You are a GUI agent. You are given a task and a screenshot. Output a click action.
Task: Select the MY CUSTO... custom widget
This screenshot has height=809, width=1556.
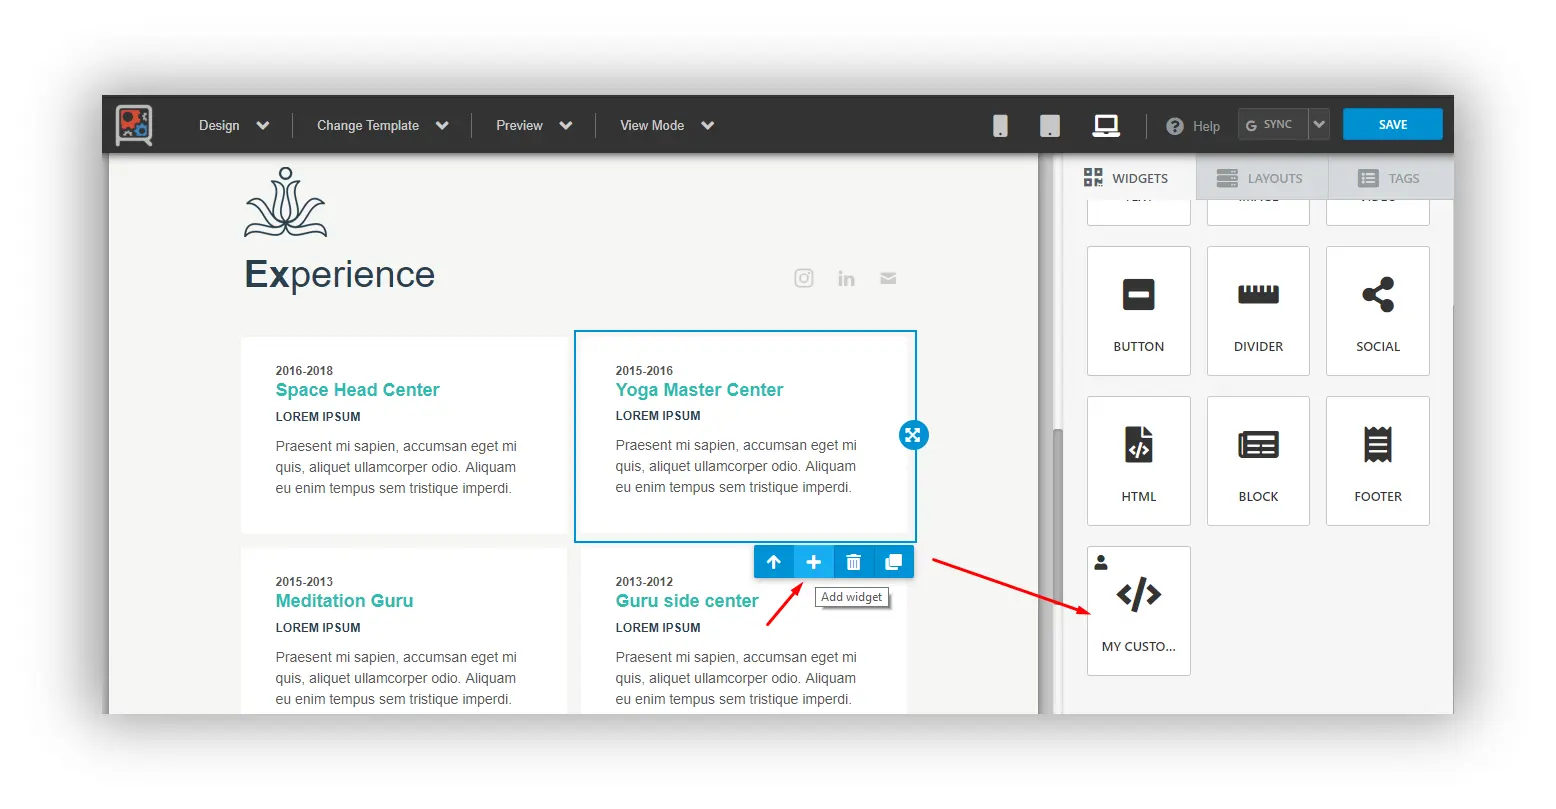tap(1139, 611)
